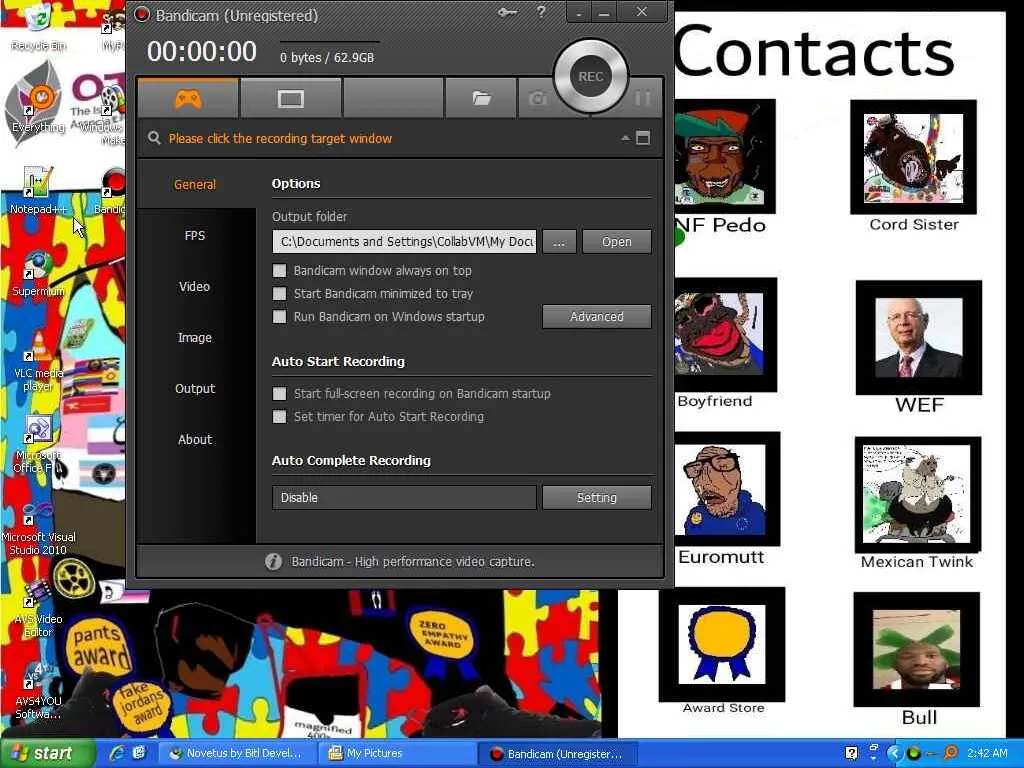Screen dimensions: 1024x768
Task: Click the Boyfriend contact thumbnail
Action: [x=725, y=334]
